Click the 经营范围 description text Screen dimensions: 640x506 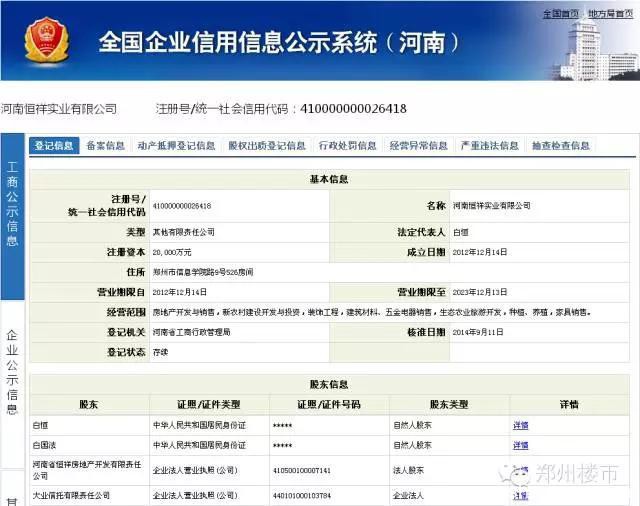pos(372,312)
